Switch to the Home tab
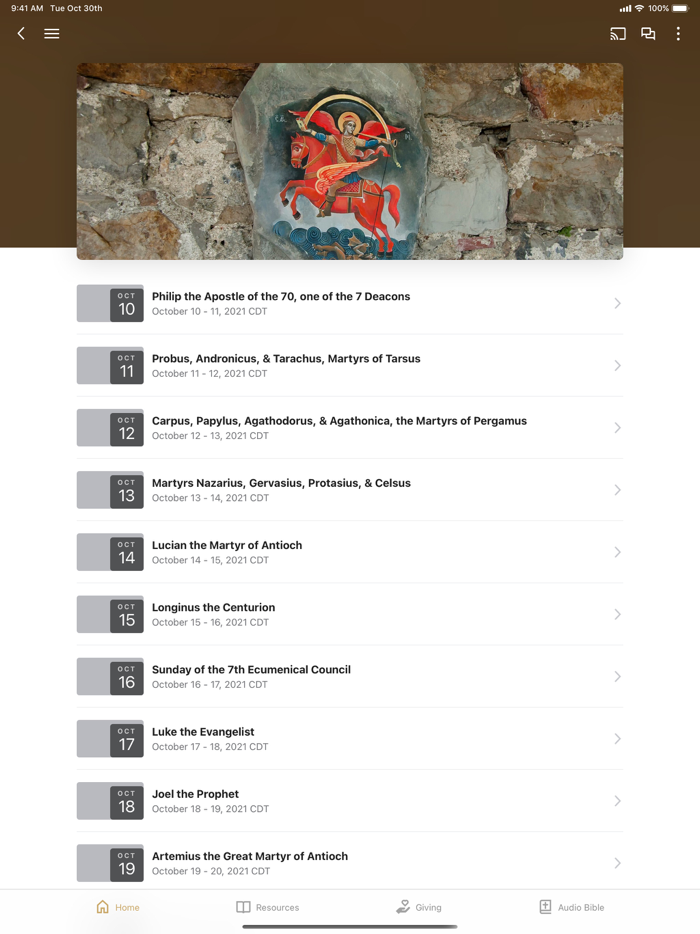The width and height of the screenshot is (700, 934). point(118,907)
